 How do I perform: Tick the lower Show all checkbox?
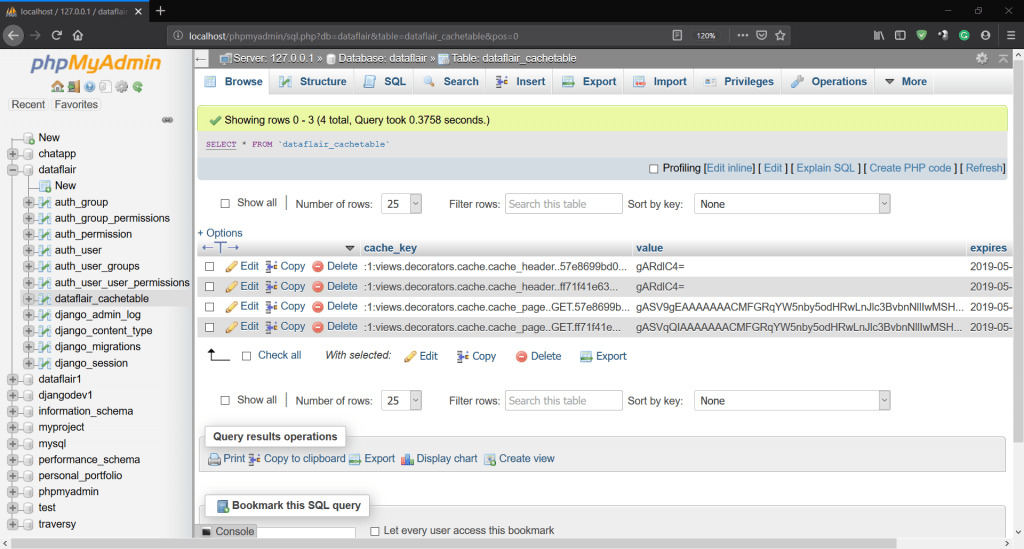(x=225, y=400)
